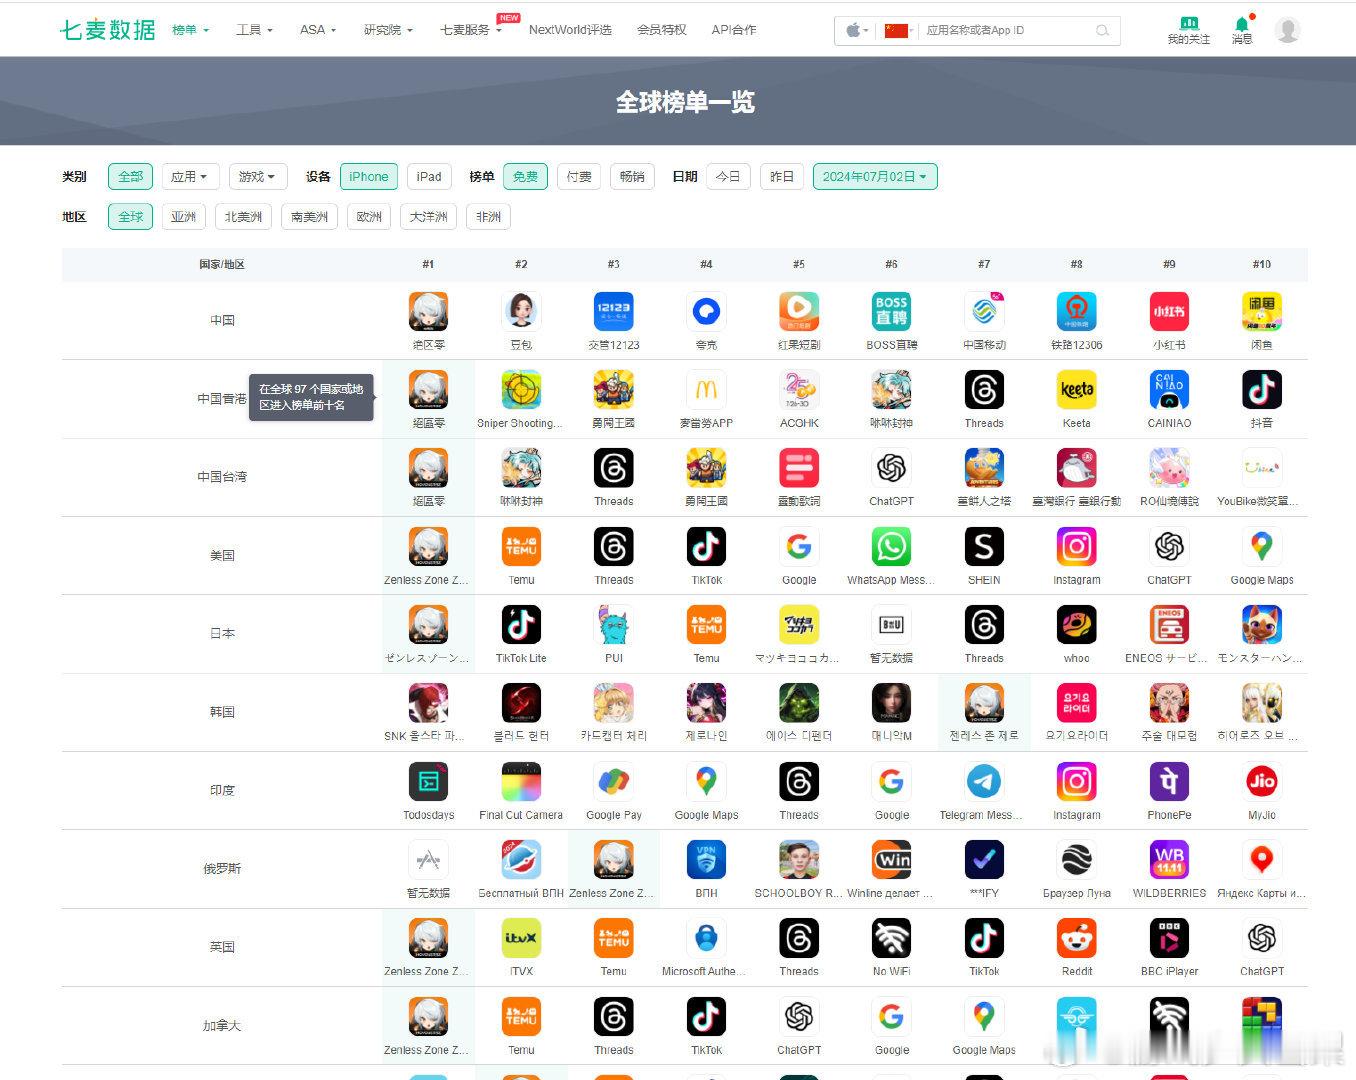Click 中国台湾 region name
This screenshot has width=1356, height=1080.
click(222, 477)
